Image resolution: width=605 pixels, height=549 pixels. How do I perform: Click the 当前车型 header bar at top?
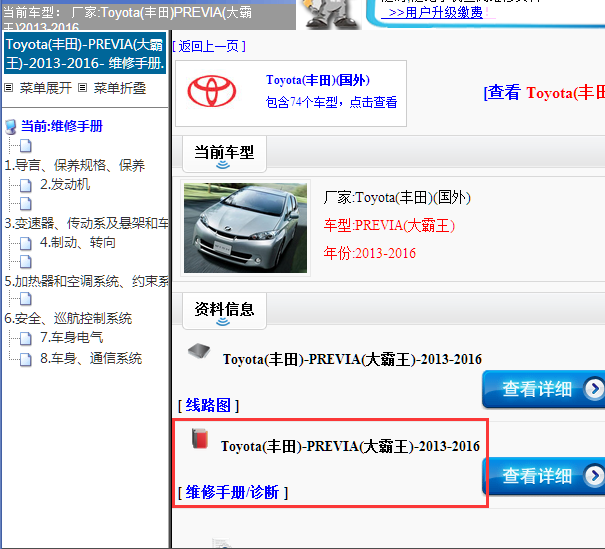pyautogui.click(x=148, y=16)
